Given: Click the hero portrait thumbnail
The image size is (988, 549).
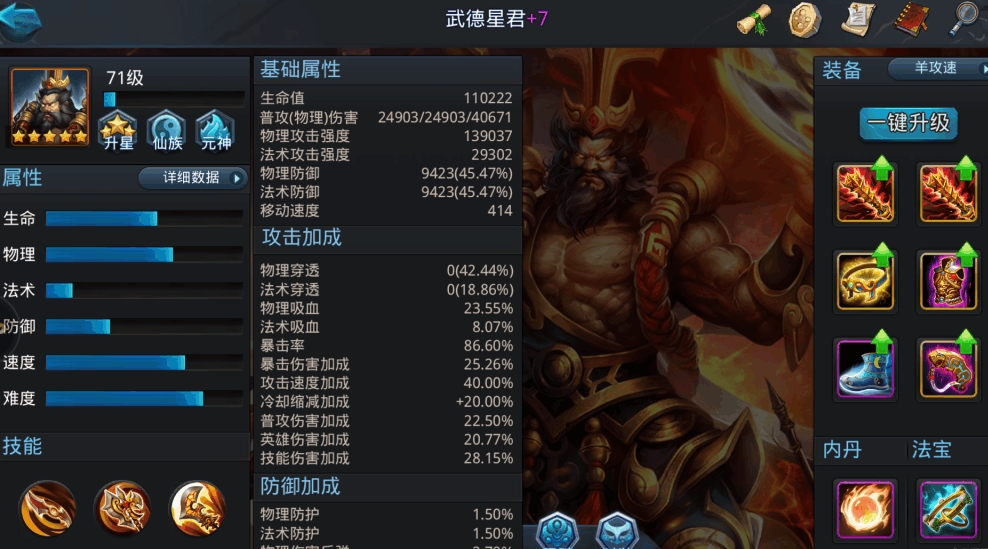Looking at the screenshot, I should 50,107.
